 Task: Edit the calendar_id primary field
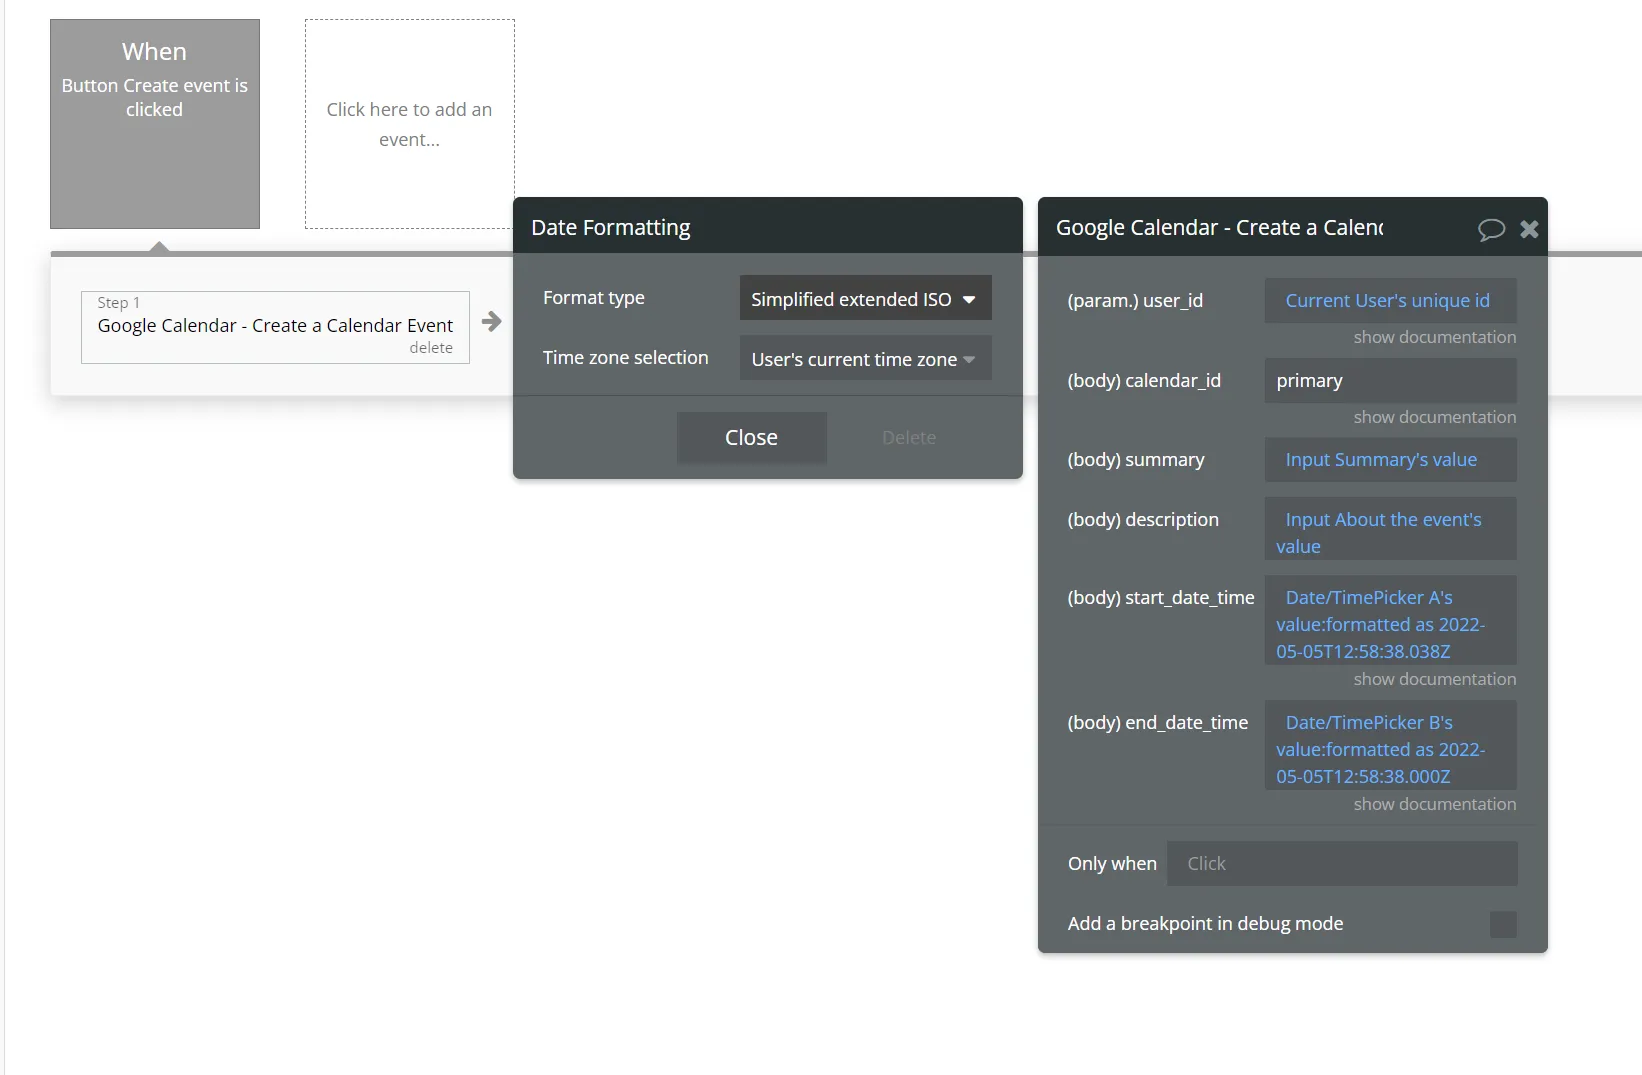coord(1390,381)
